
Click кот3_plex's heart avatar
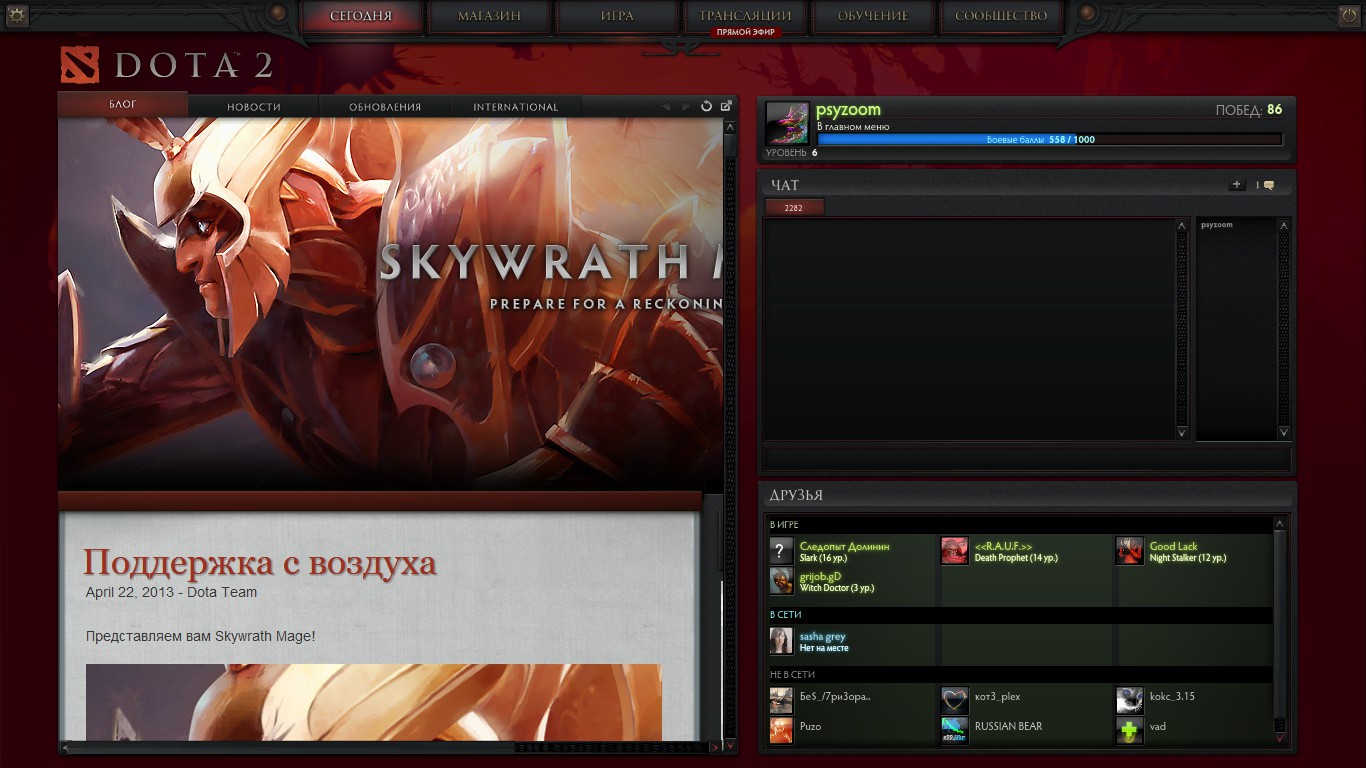click(955, 700)
